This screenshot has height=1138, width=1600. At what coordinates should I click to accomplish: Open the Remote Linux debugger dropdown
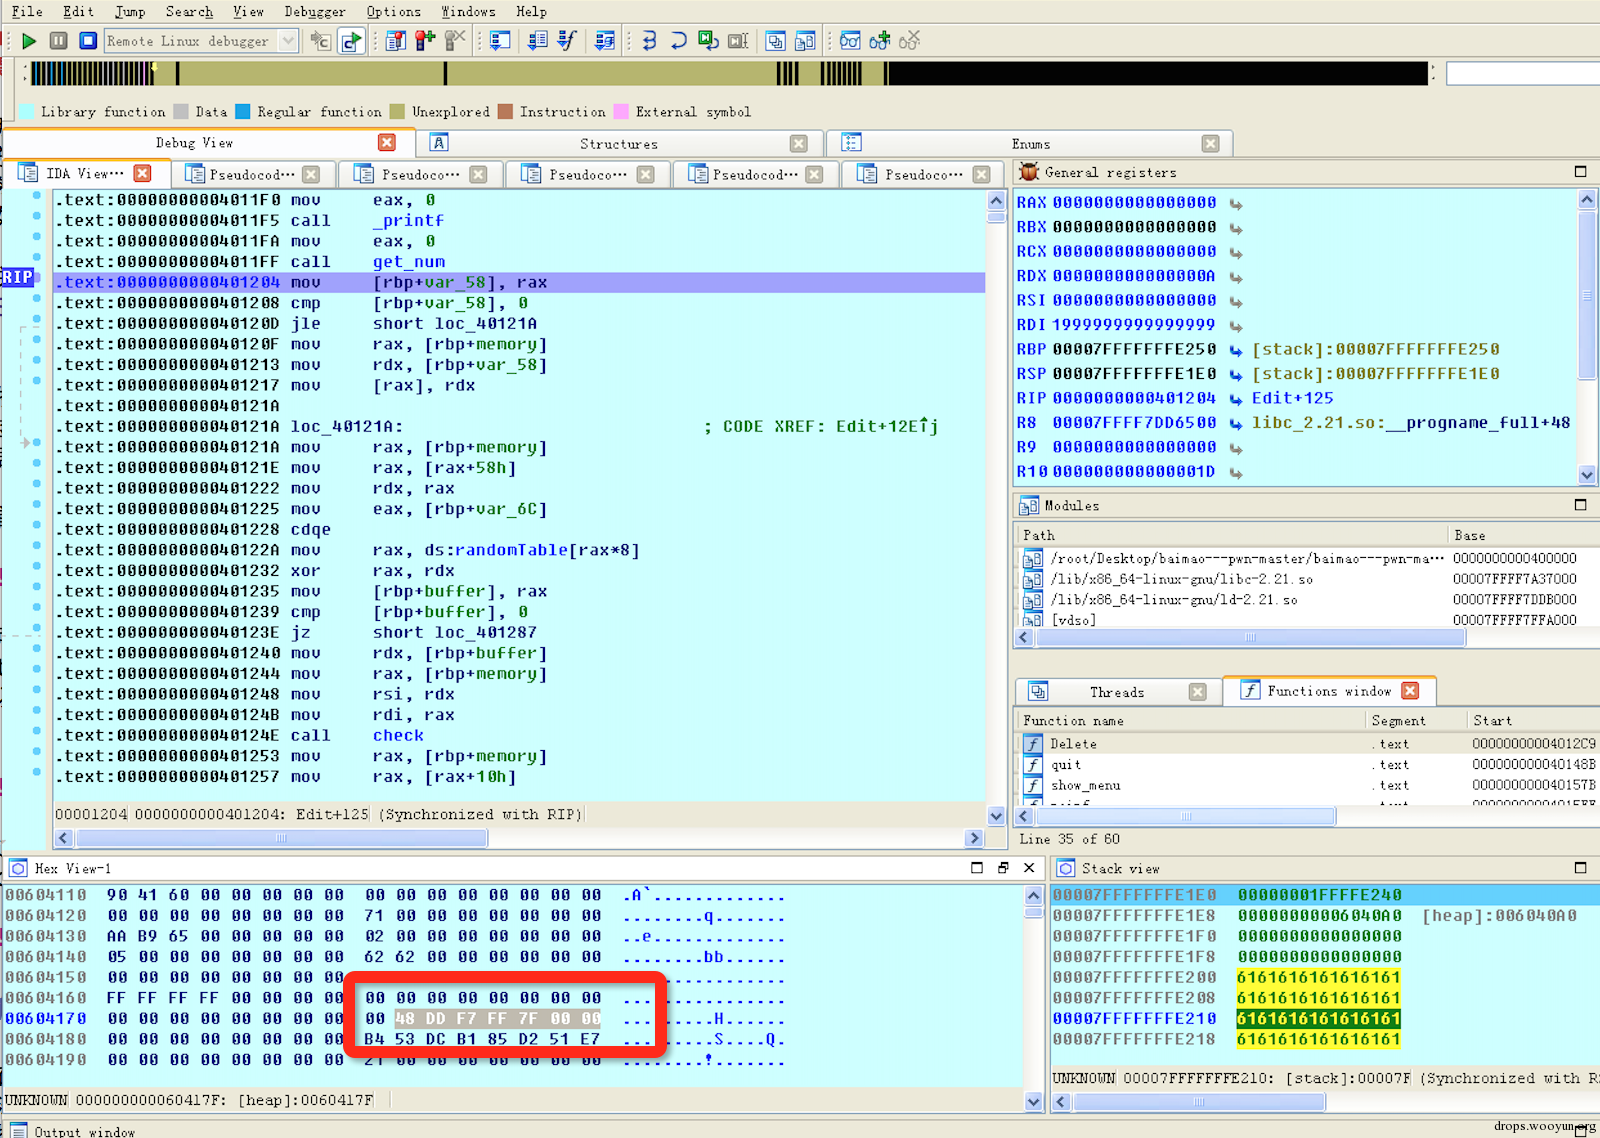288,41
